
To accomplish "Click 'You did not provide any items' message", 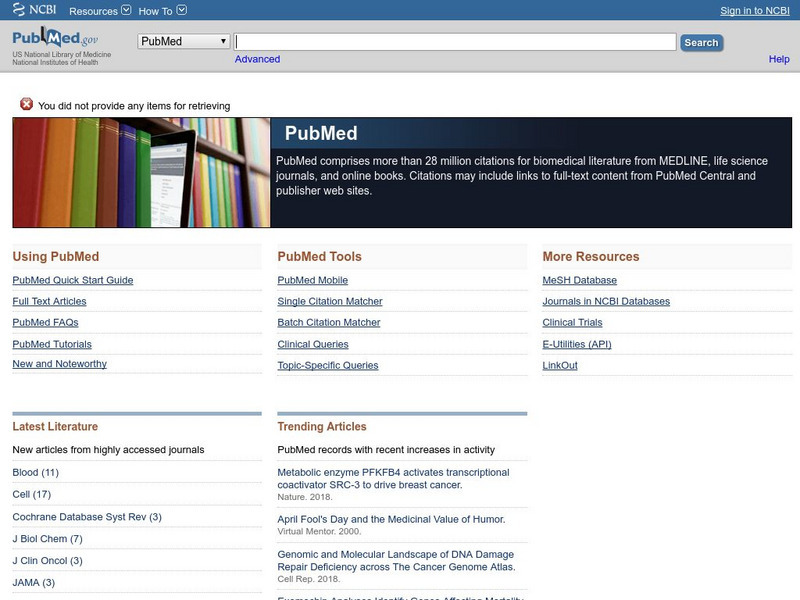I will pos(134,106).
